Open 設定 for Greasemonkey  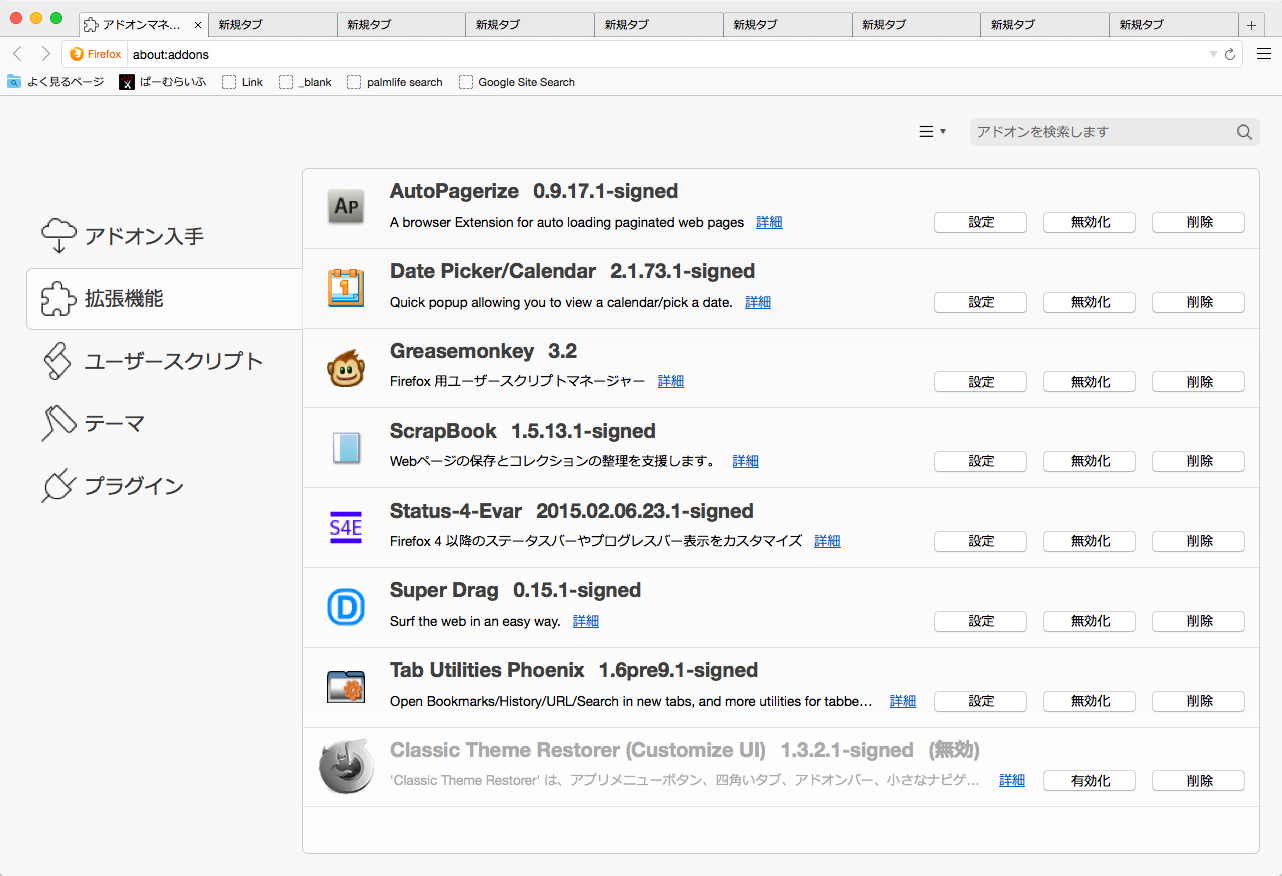(980, 381)
